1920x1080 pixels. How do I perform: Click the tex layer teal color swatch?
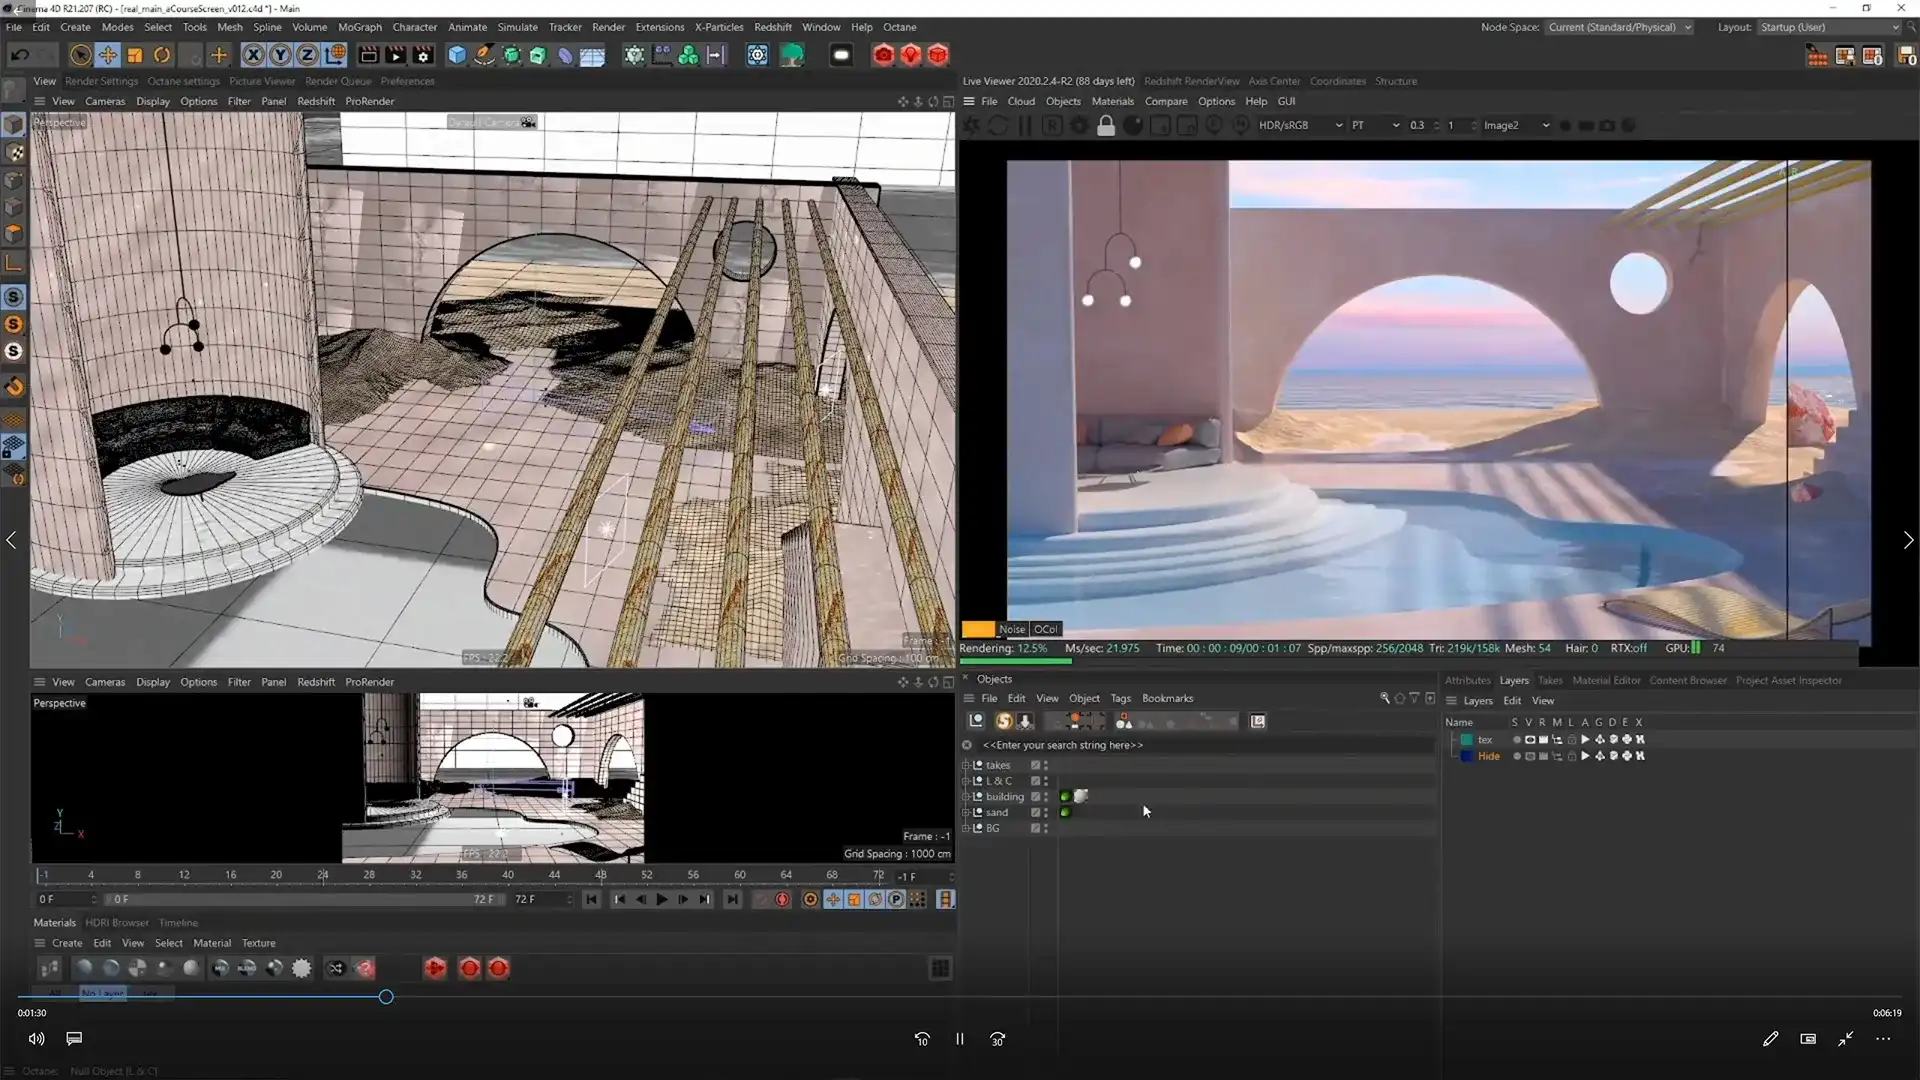coord(1467,740)
